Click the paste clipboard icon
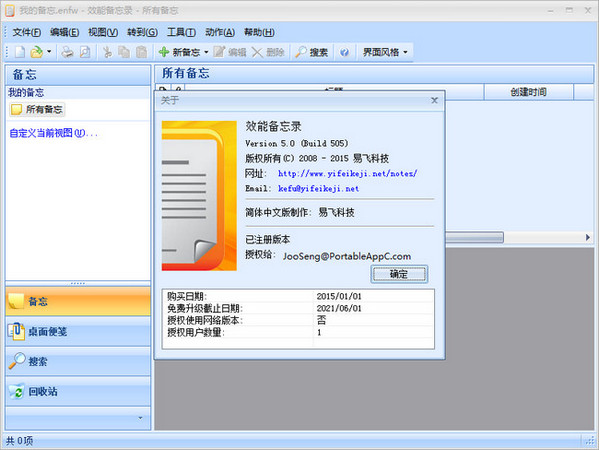 tap(141, 52)
